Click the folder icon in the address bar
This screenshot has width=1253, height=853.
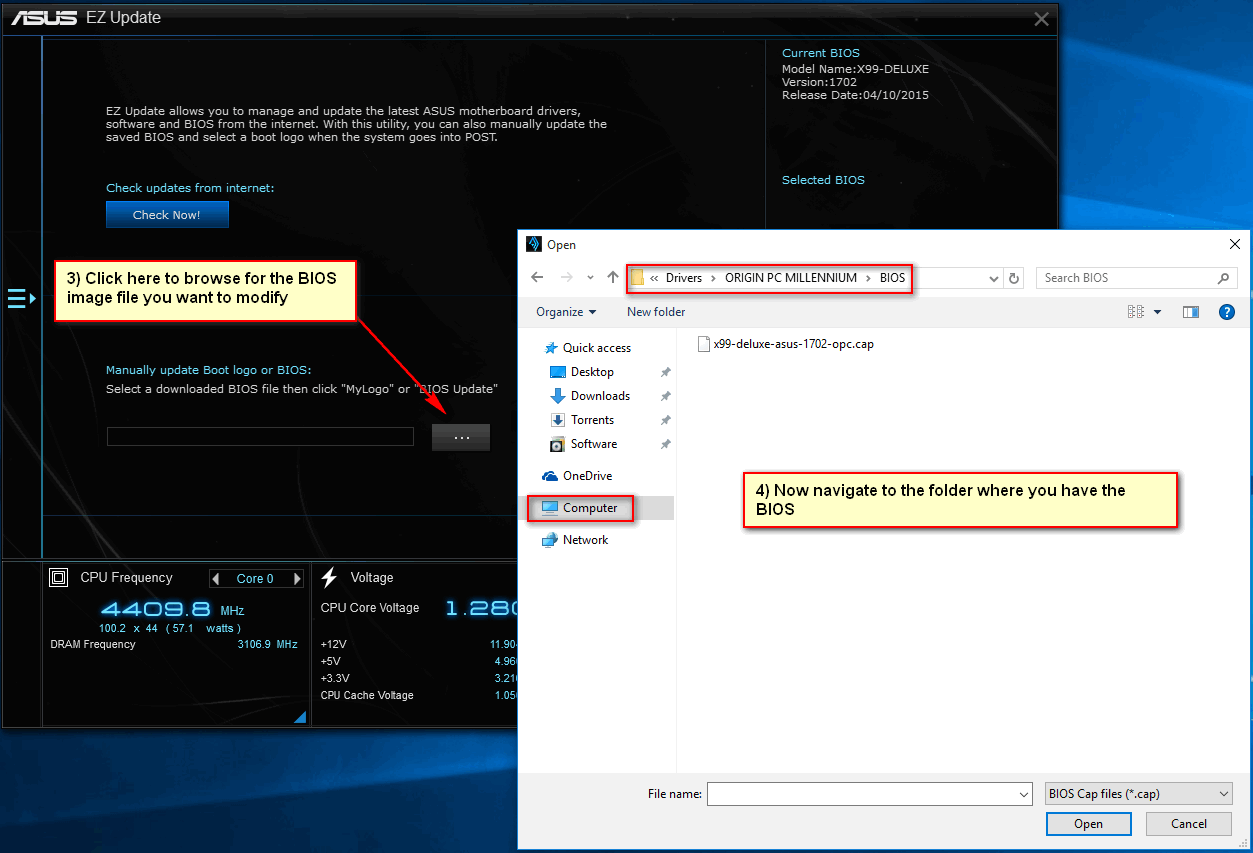point(637,278)
